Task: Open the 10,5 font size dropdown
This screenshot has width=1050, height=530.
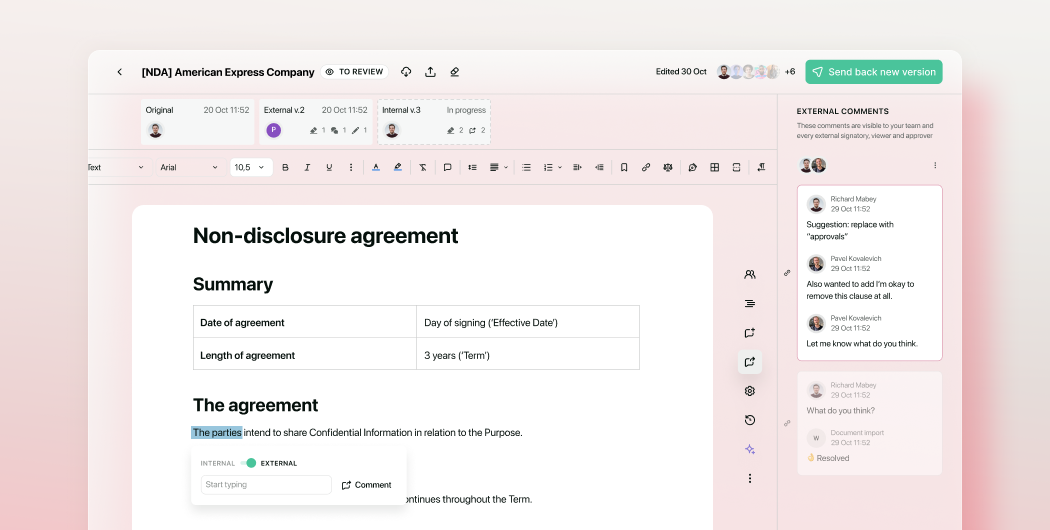Action: 251,168
